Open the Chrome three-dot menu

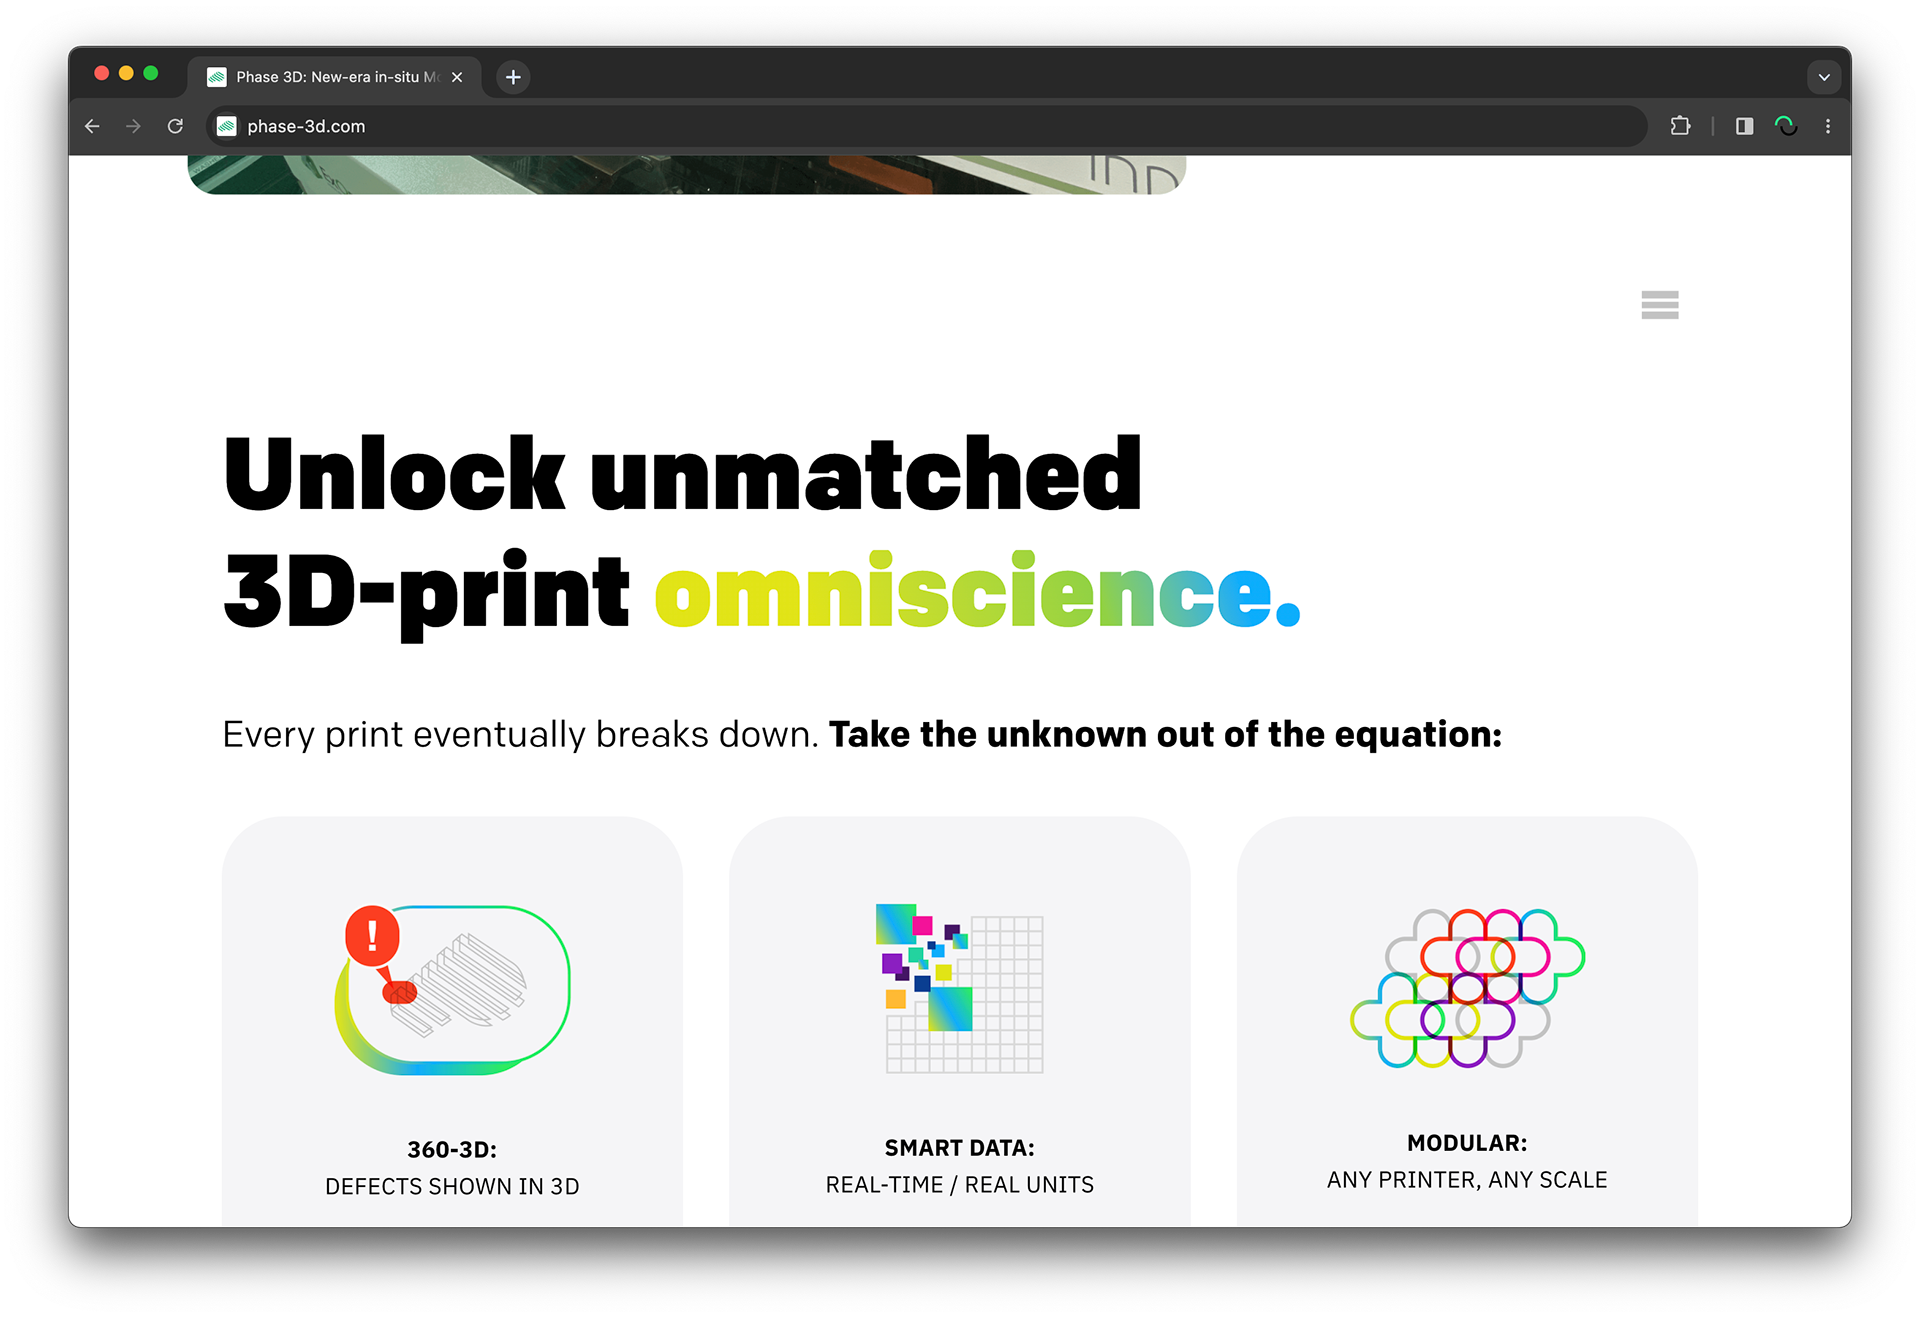(x=1828, y=126)
